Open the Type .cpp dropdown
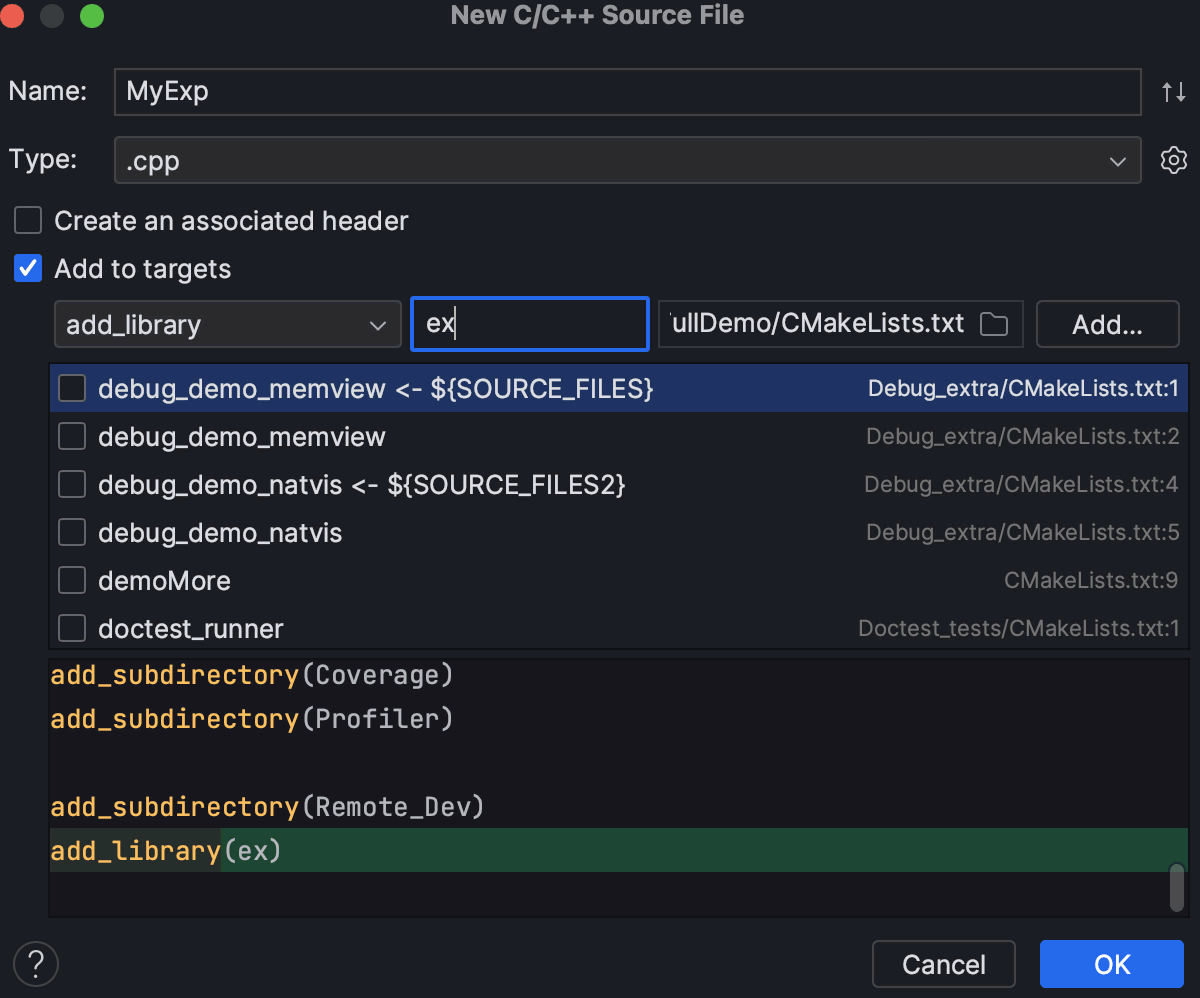 (627, 160)
